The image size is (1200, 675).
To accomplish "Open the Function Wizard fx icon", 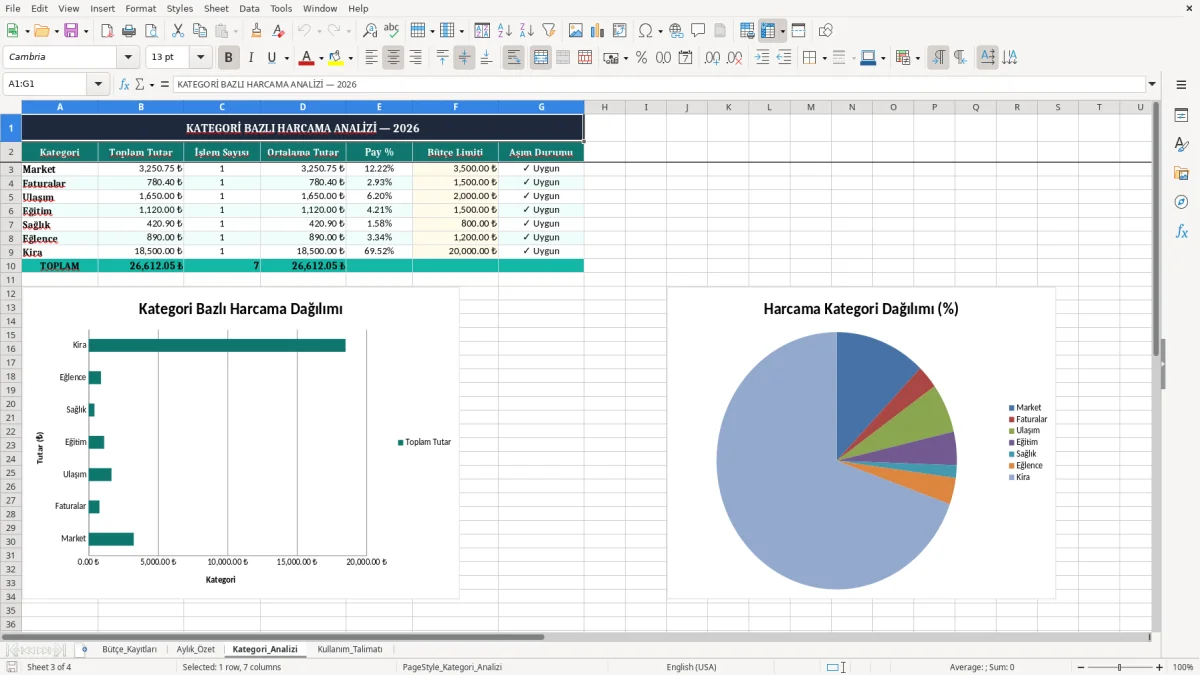I will (x=124, y=84).
